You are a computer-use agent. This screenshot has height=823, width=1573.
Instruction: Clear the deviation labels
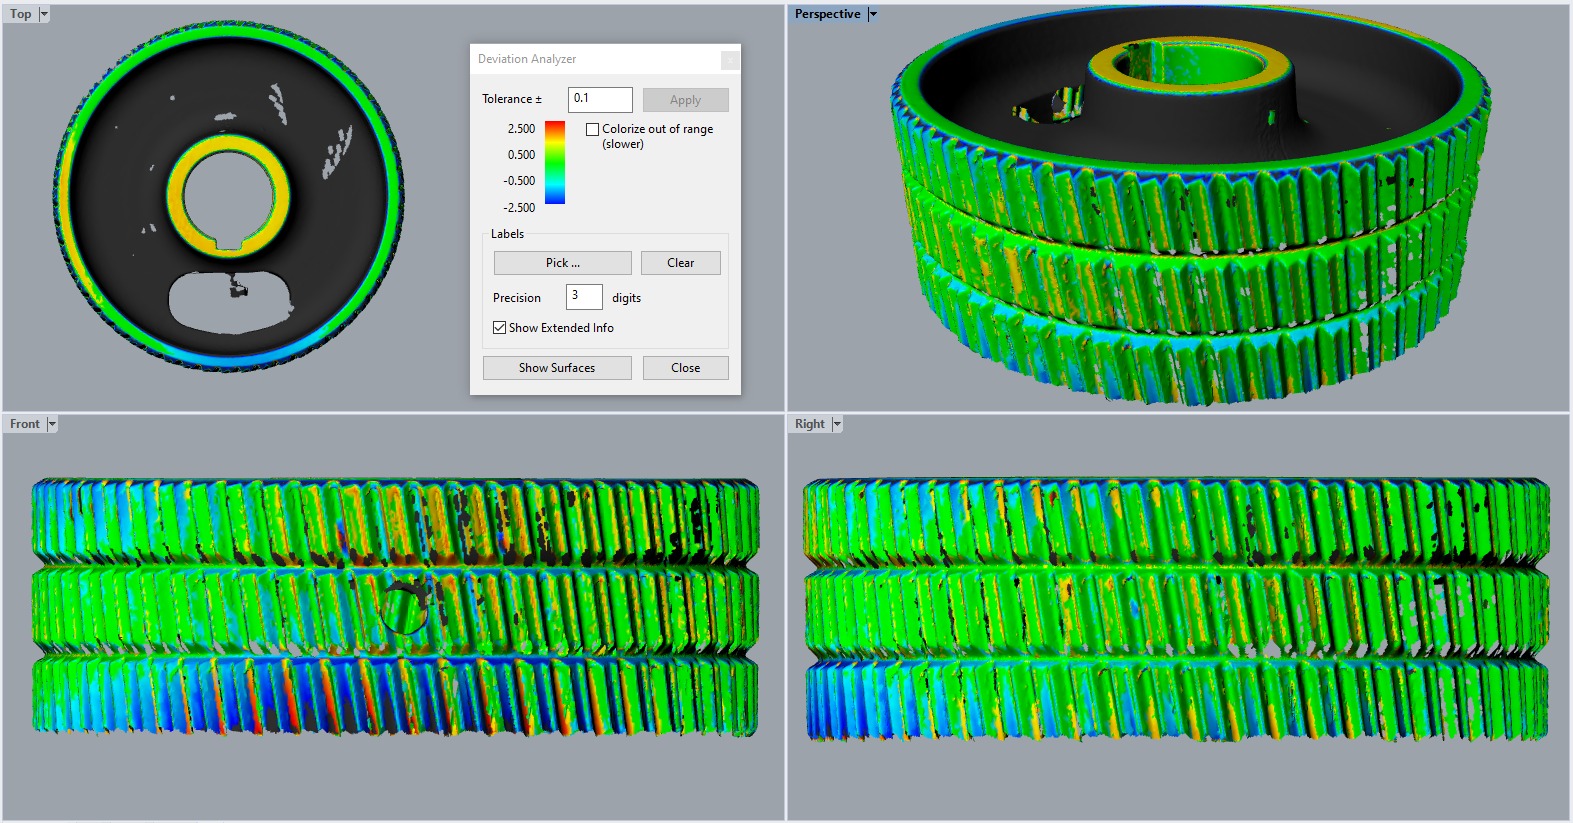[680, 263]
